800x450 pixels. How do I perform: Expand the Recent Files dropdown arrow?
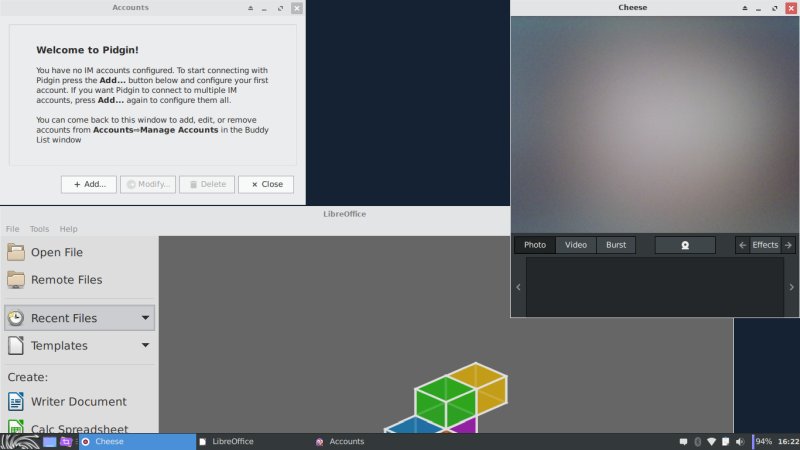[x=145, y=318]
